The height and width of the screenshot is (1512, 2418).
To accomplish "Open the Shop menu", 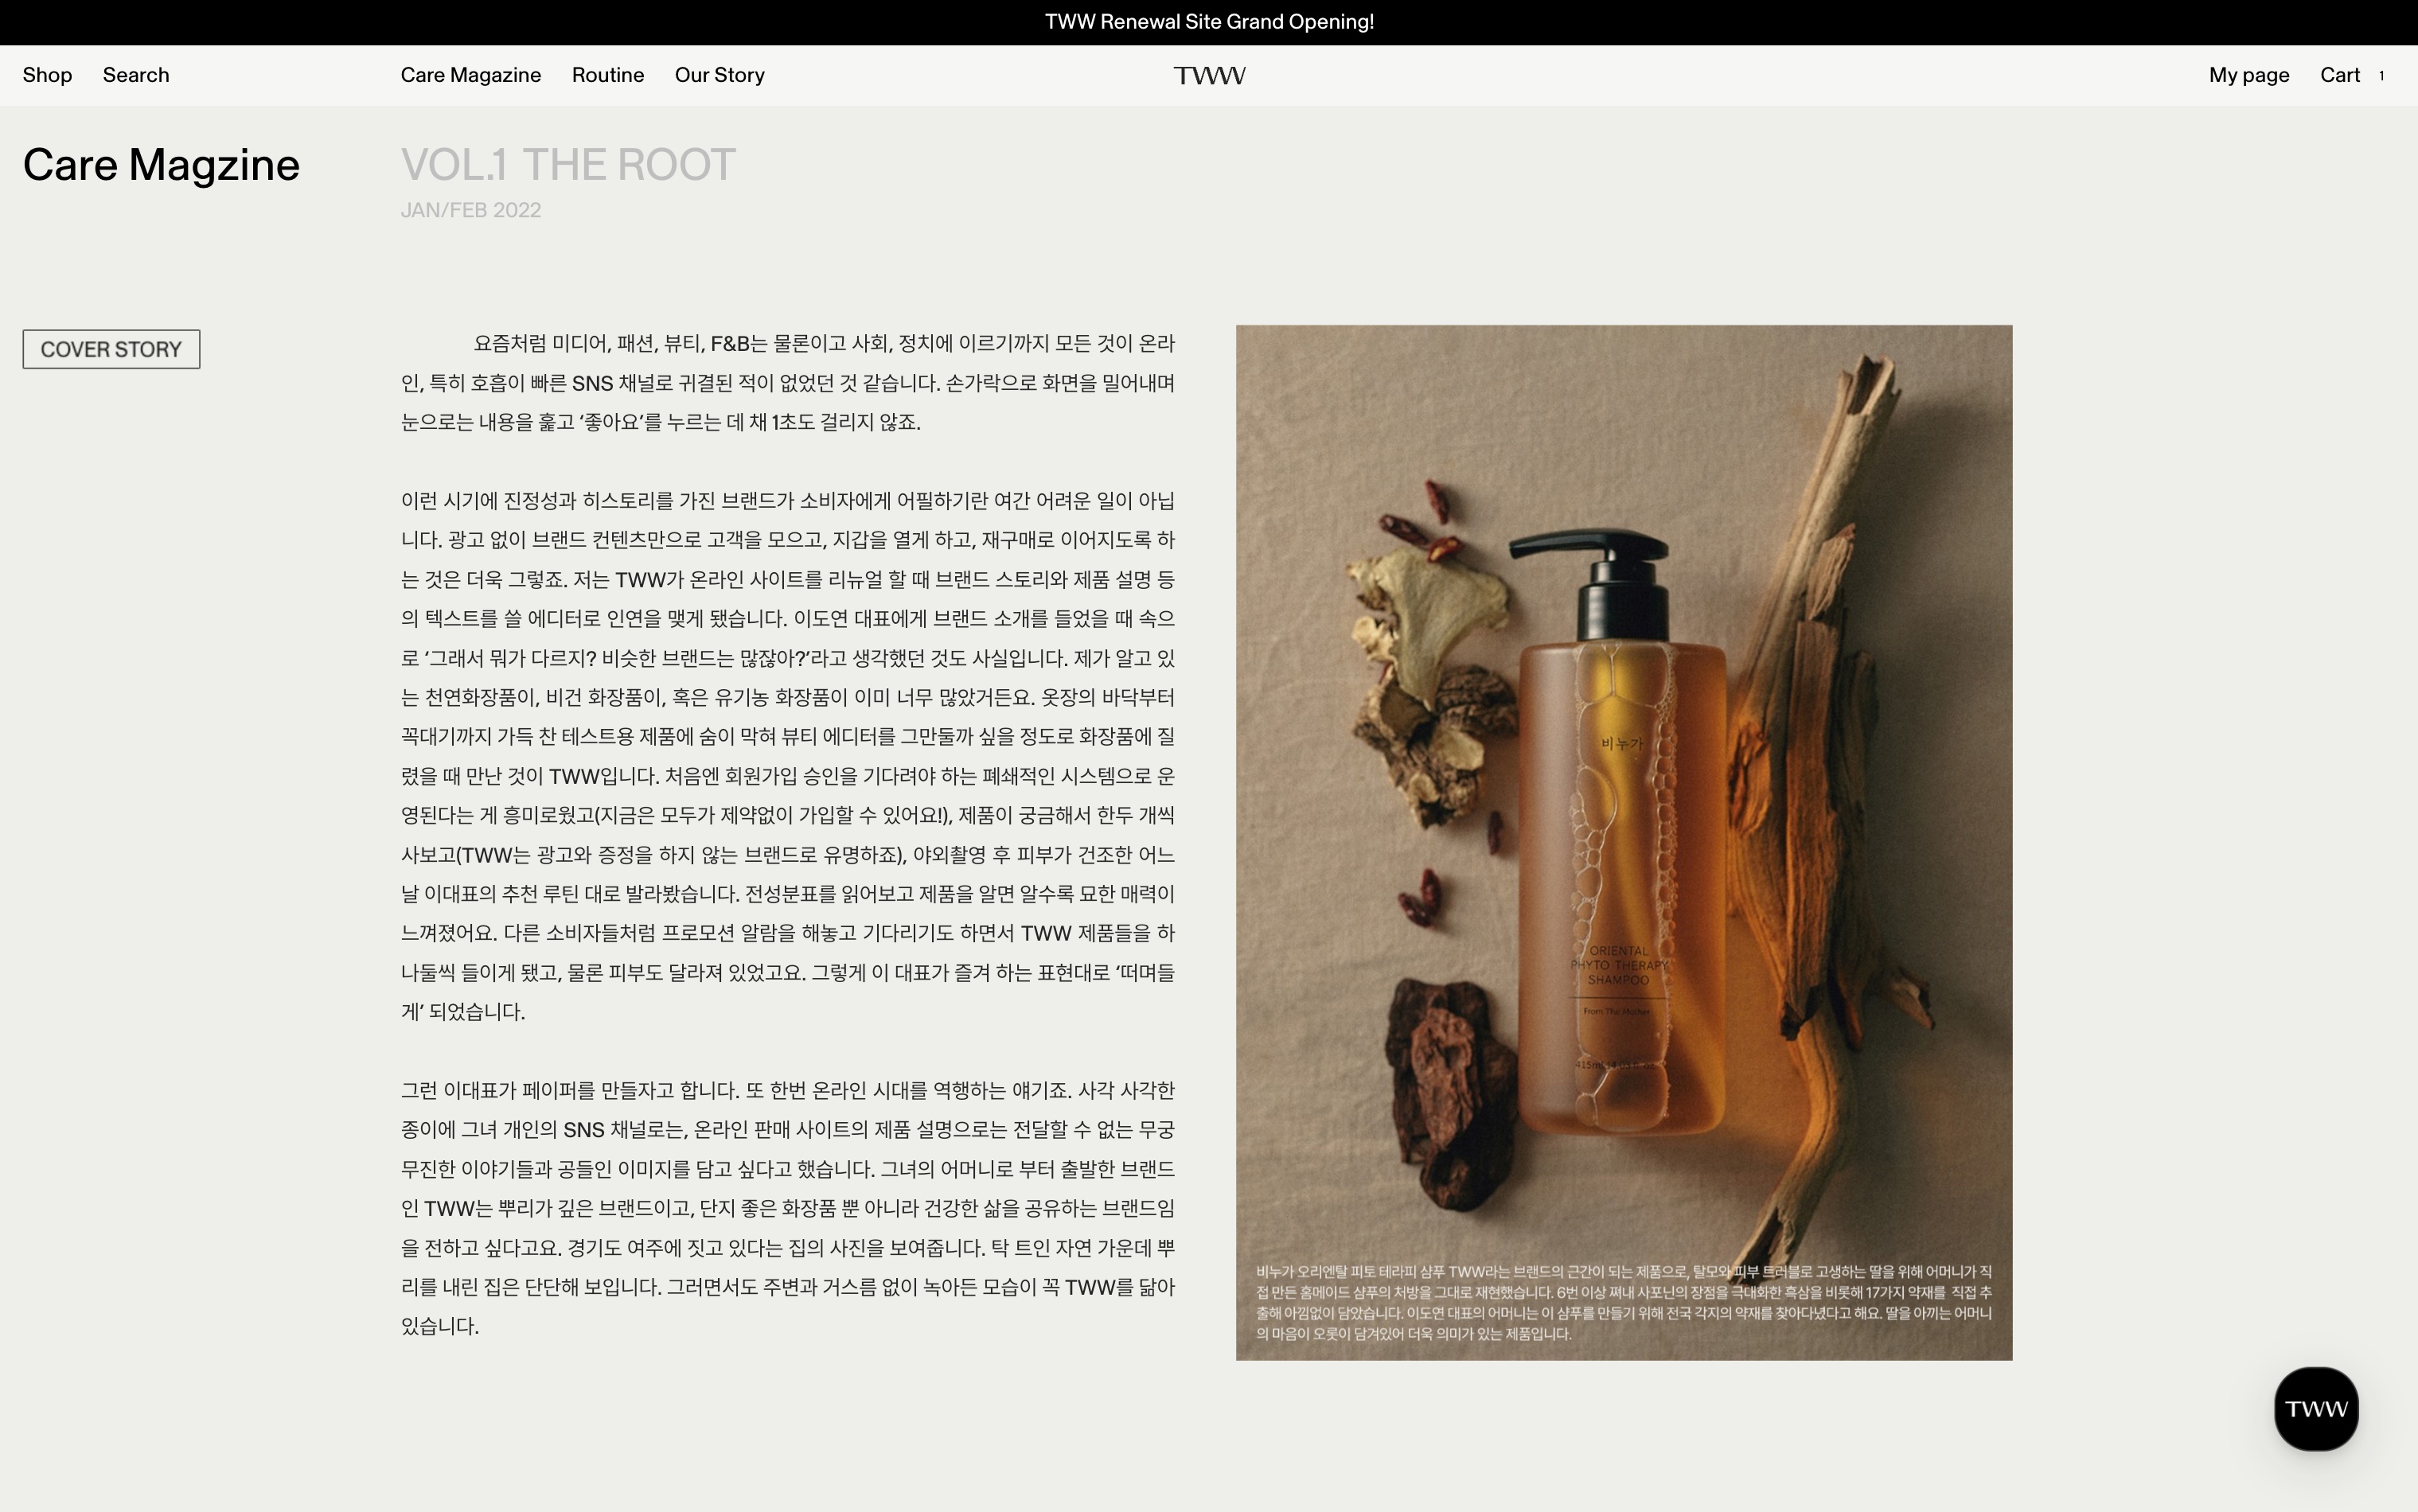I will [x=47, y=76].
